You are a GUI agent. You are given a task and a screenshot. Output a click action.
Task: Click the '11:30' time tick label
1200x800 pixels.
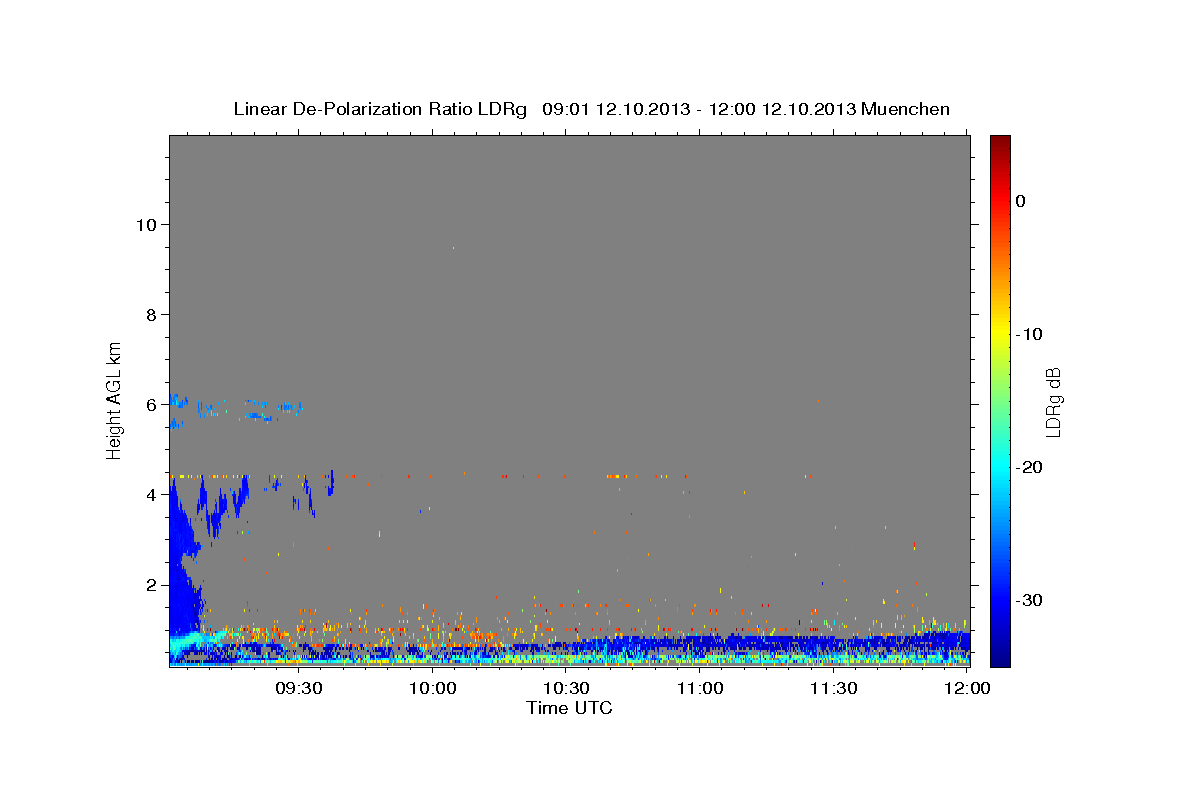tap(833, 689)
